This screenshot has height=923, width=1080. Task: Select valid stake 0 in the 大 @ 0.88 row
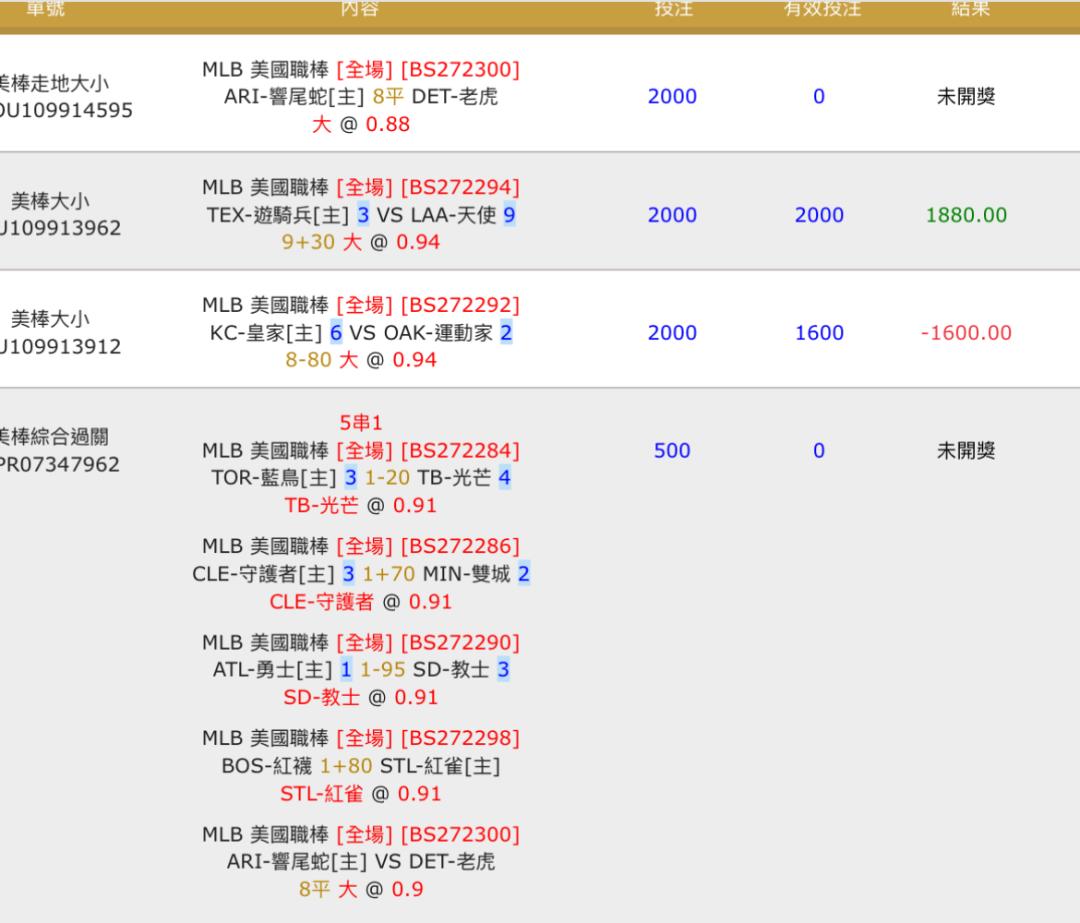click(x=819, y=96)
